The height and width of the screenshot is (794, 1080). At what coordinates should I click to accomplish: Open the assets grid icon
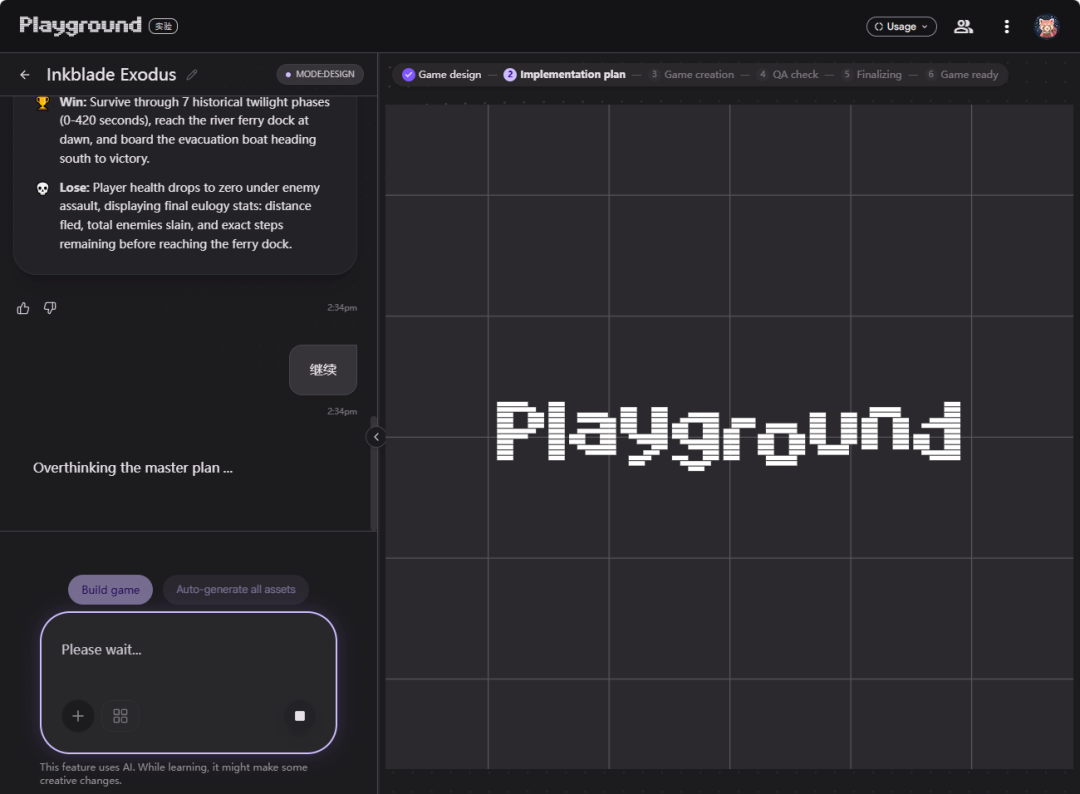tap(120, 716)
